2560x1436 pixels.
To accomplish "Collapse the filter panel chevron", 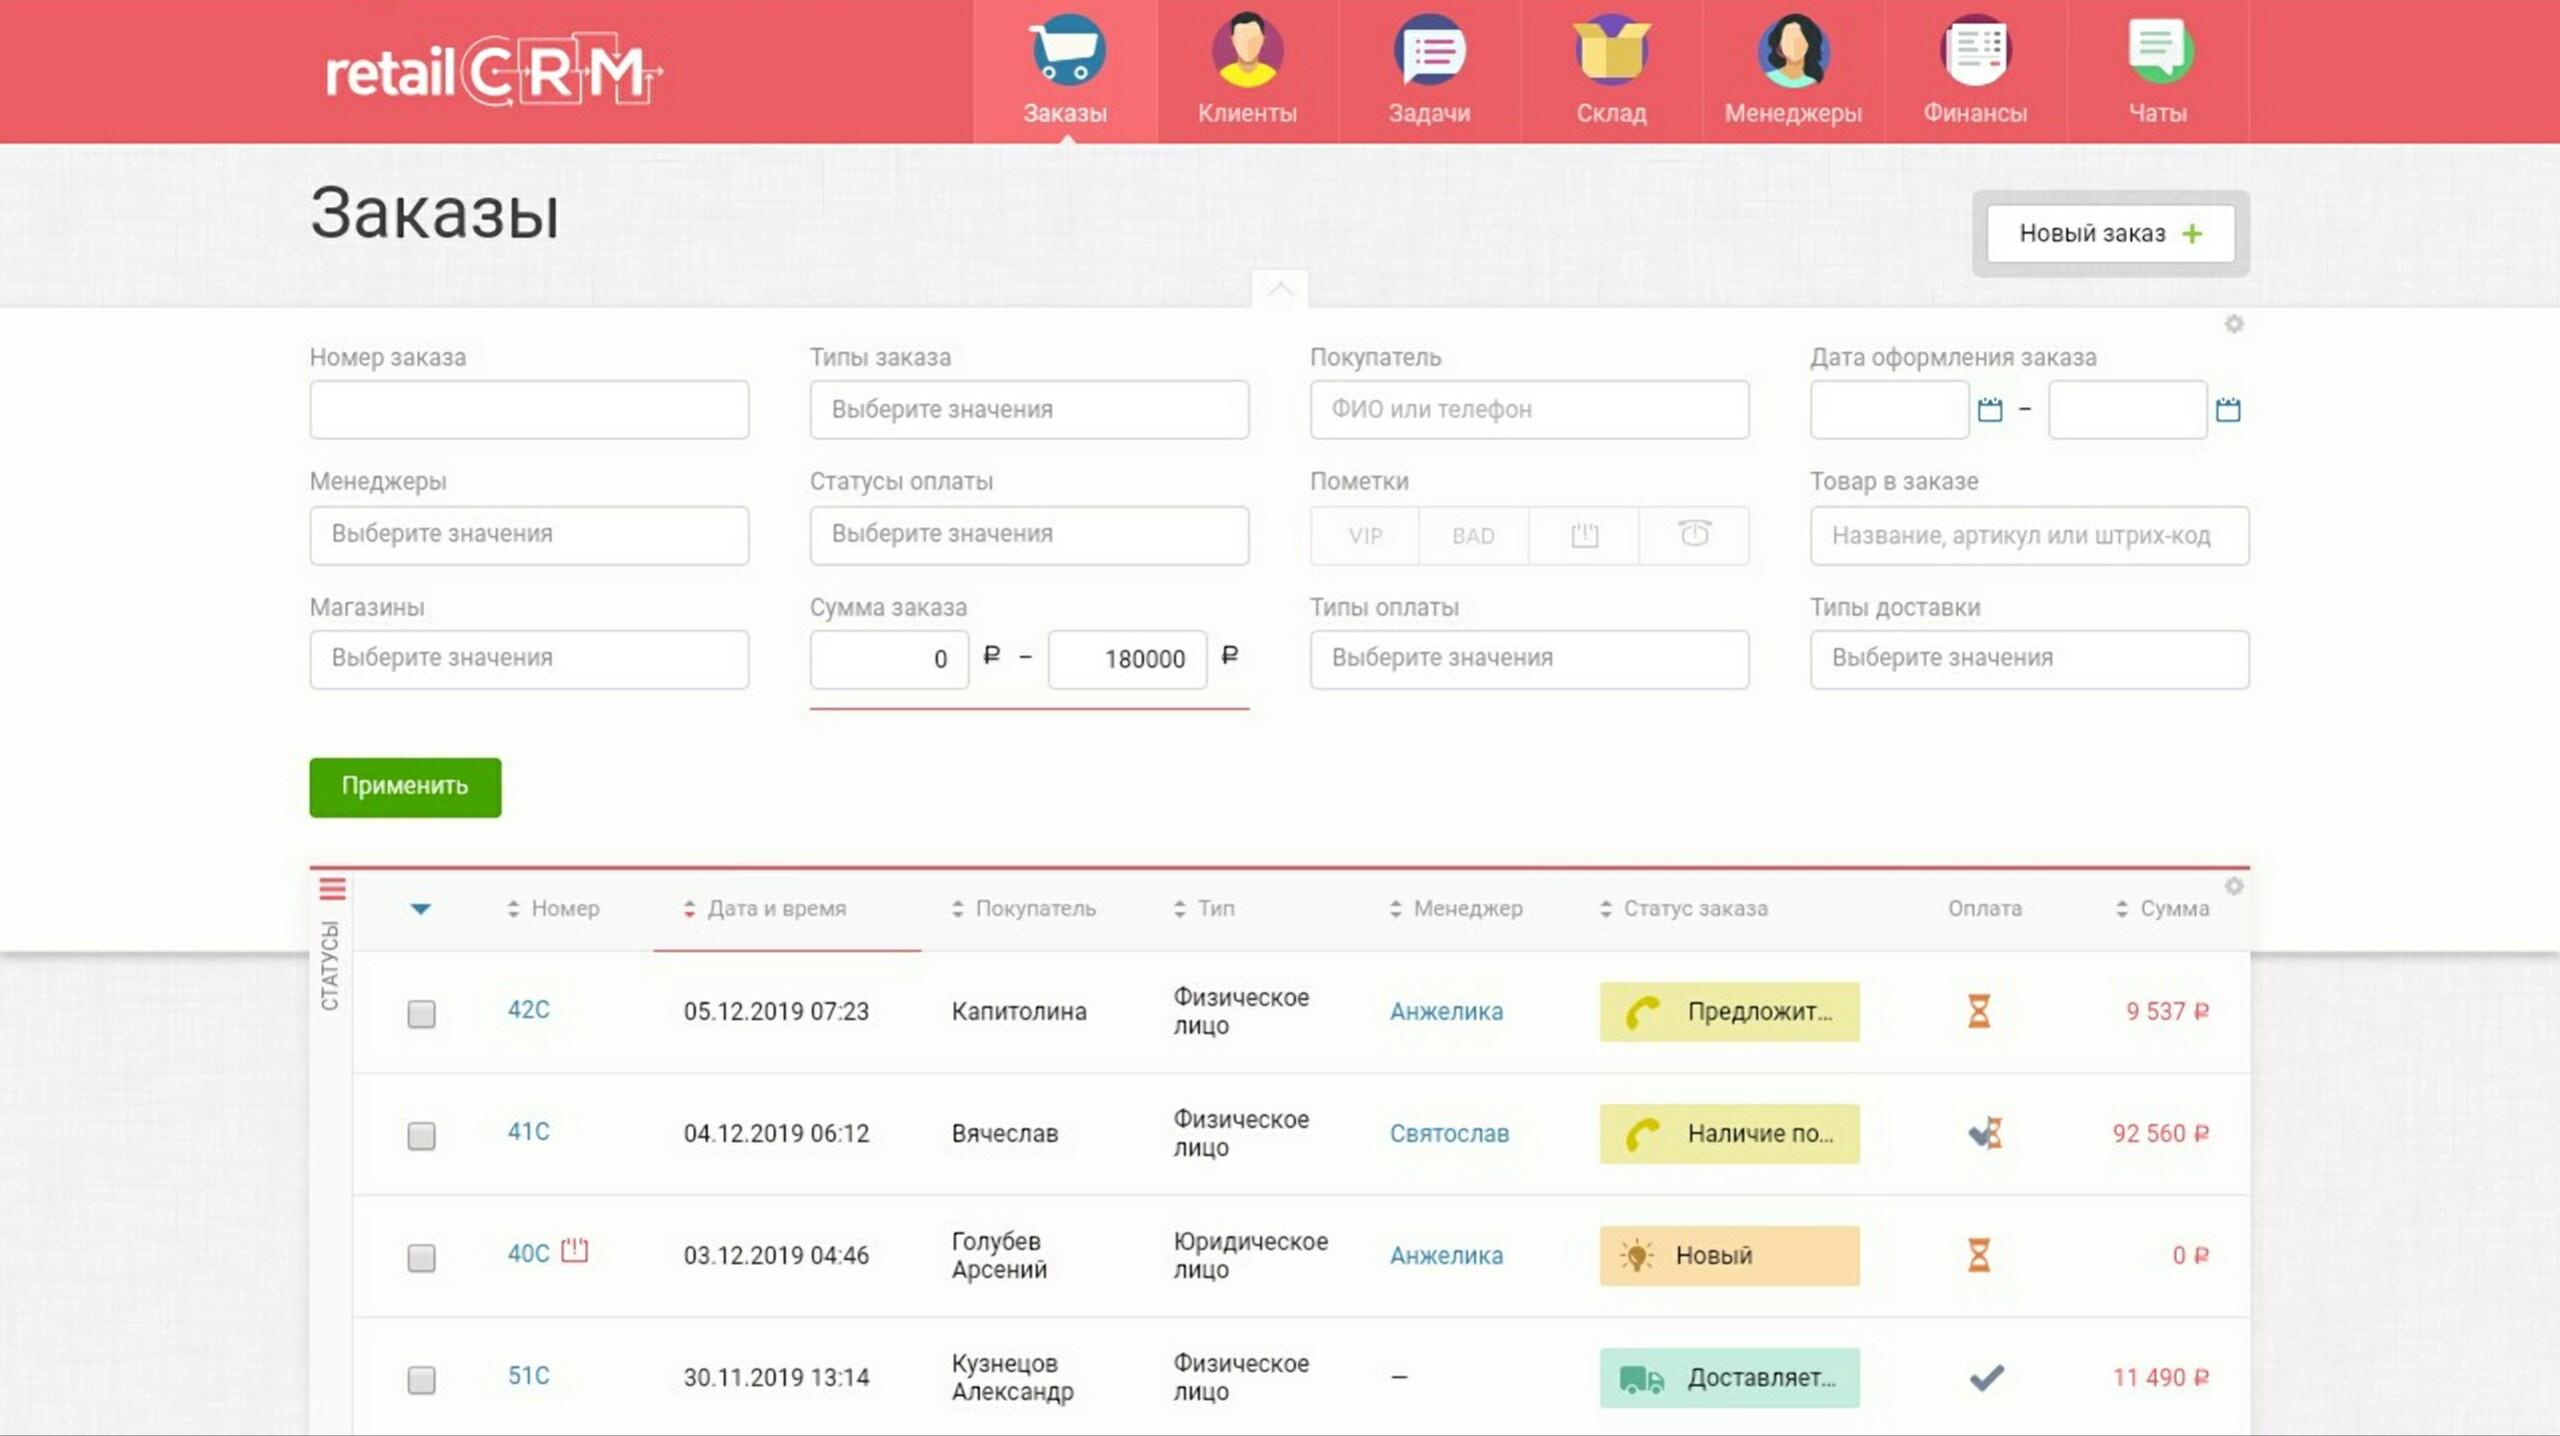I will [x=1280, y=290].
